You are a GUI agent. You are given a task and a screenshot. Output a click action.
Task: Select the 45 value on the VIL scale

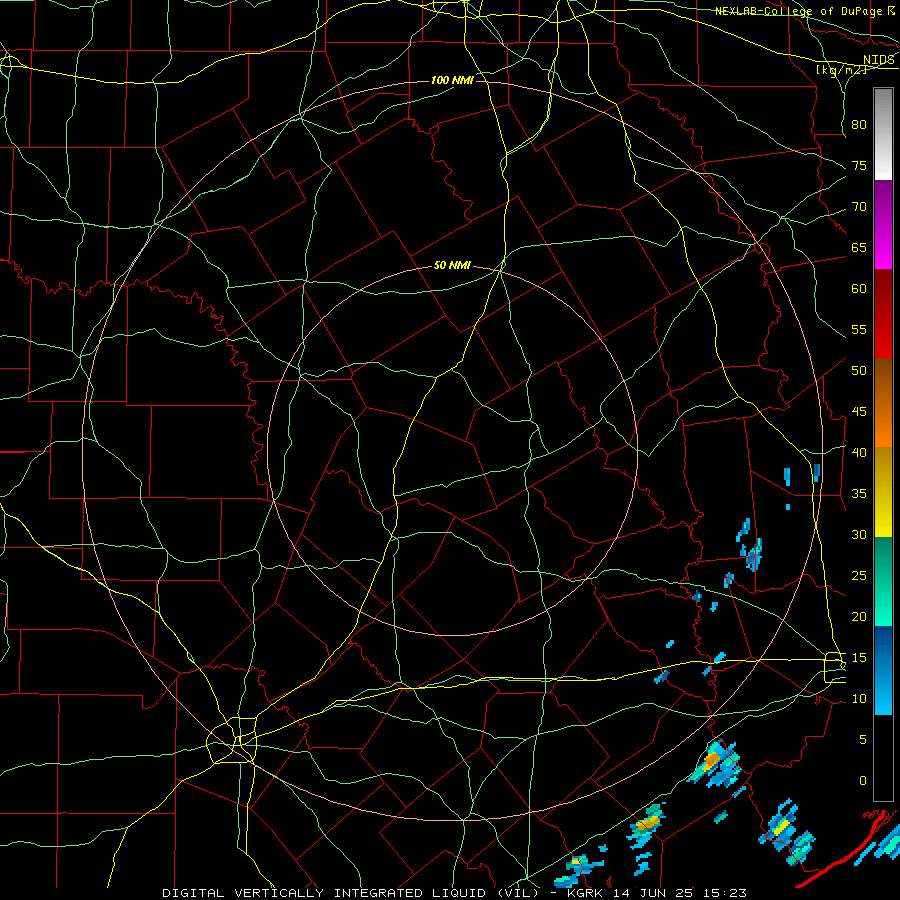(859, 412)
